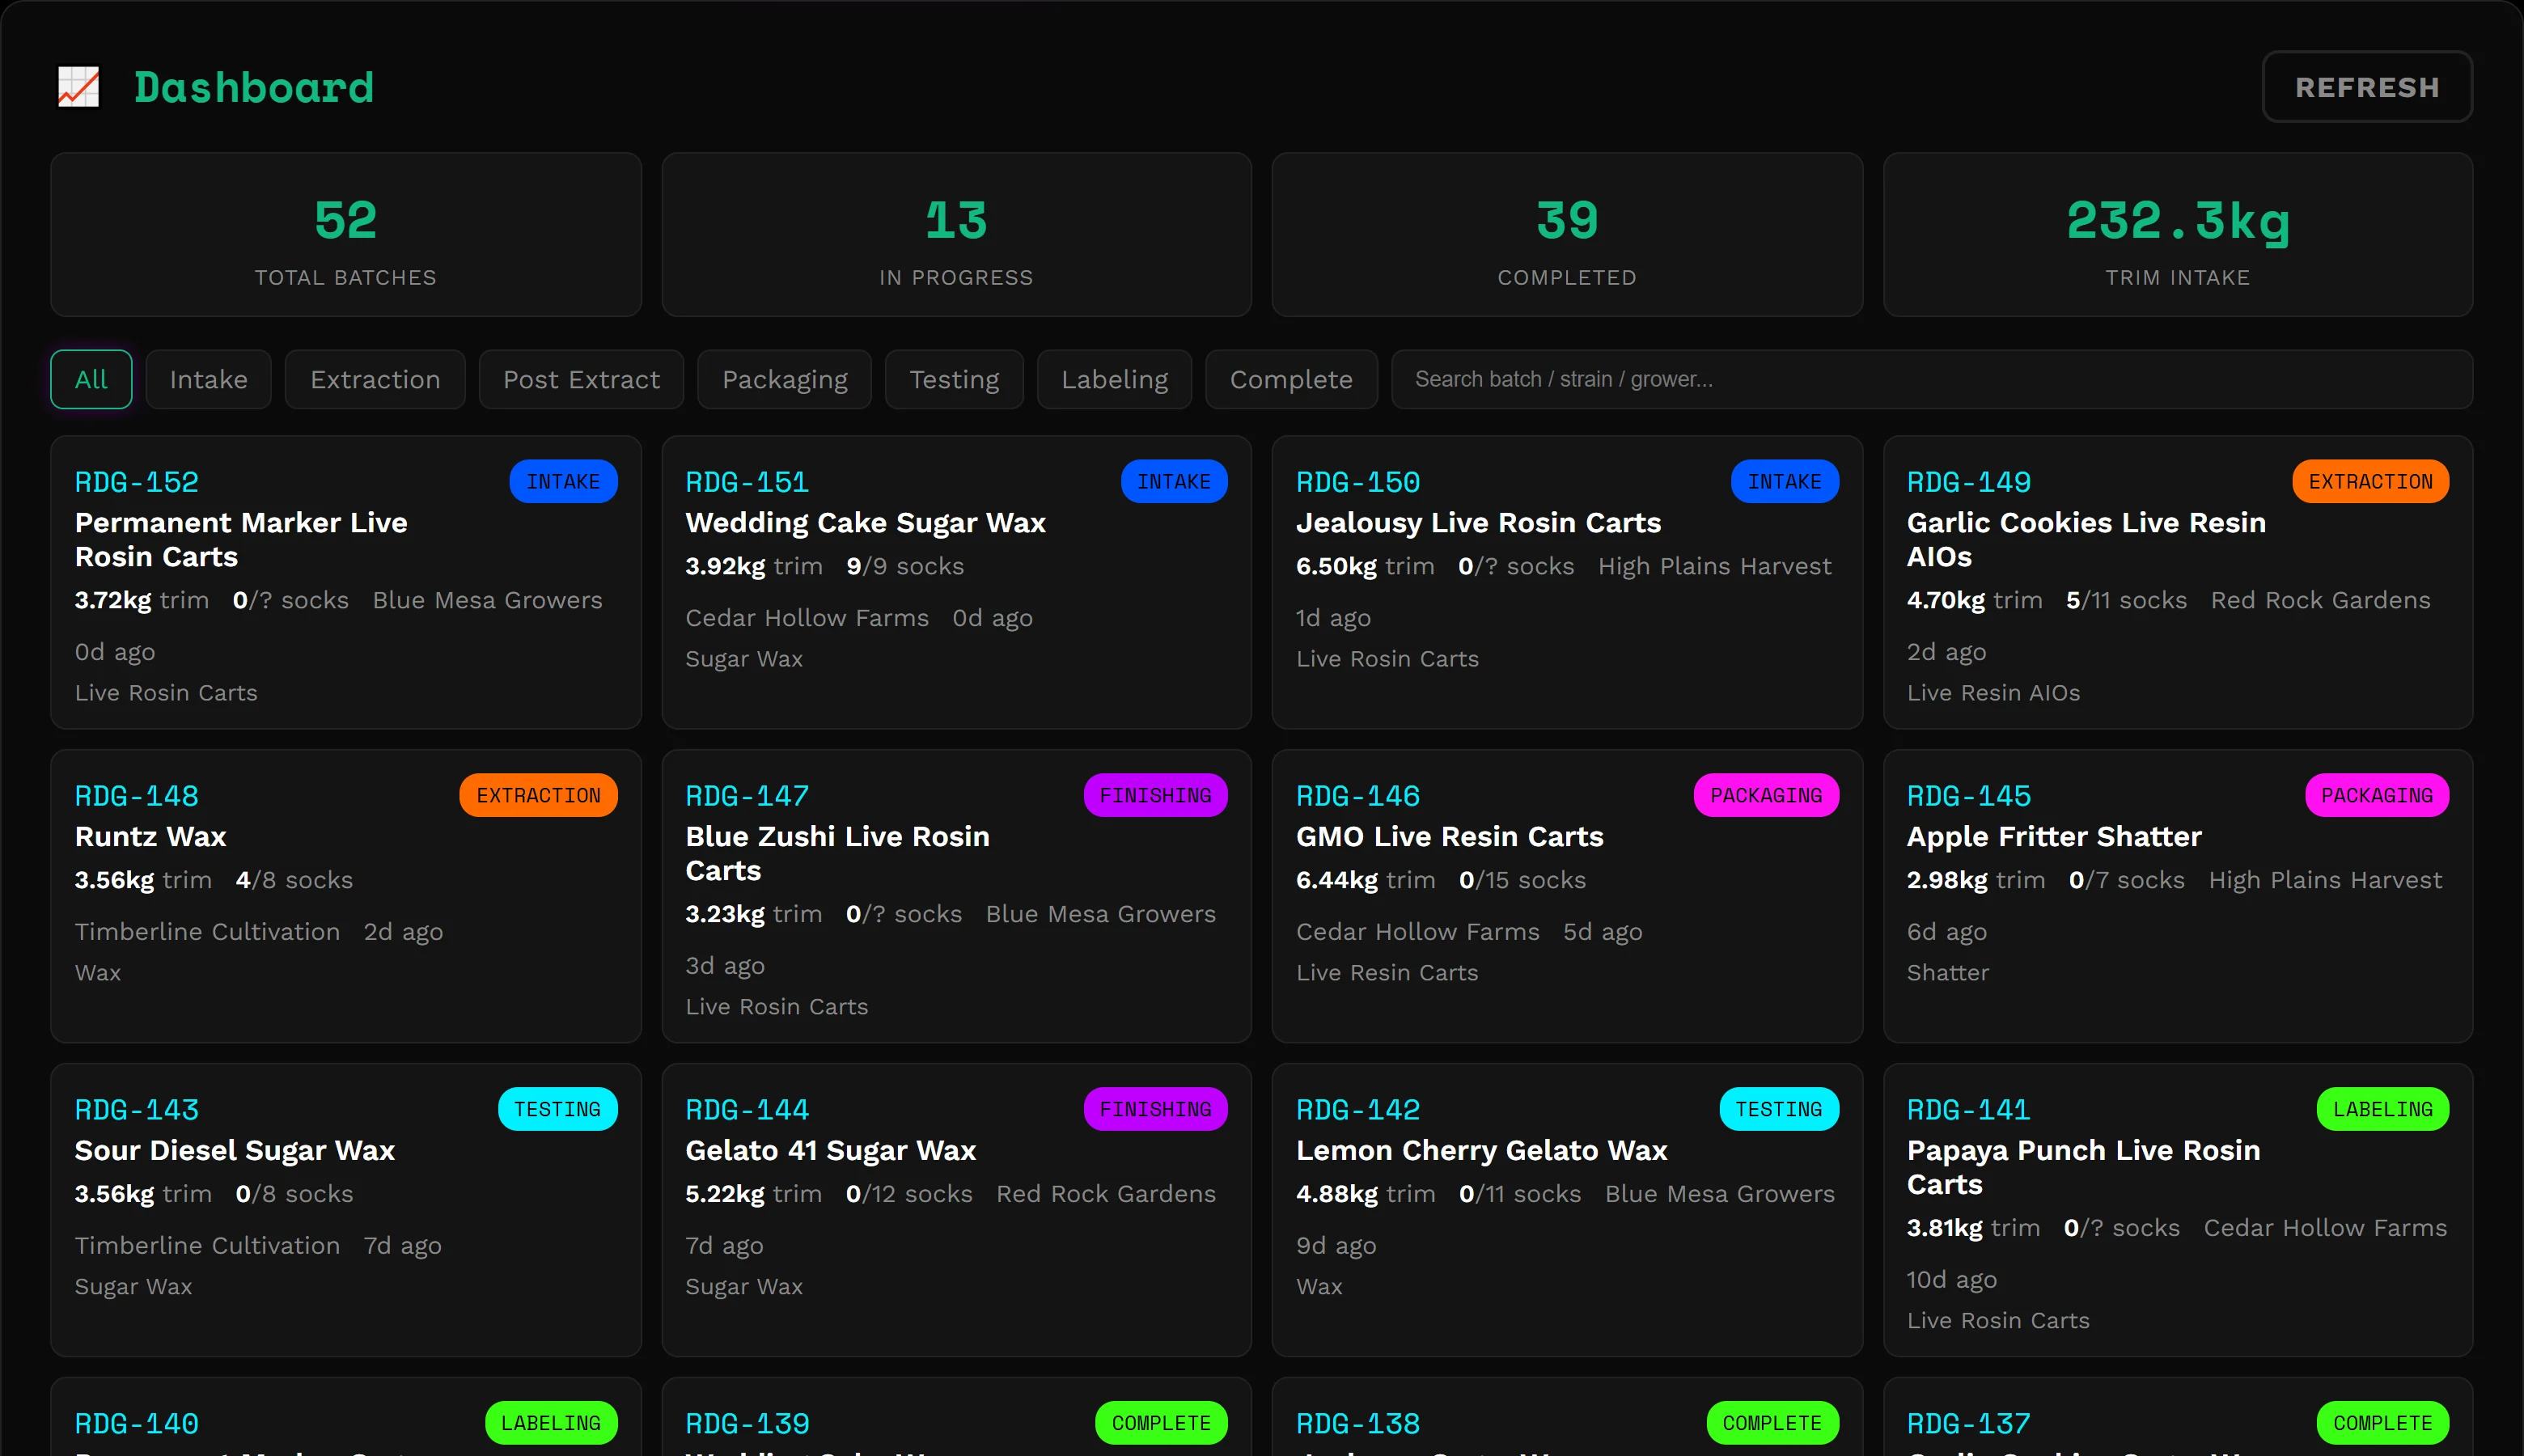Click the Dashboard chart icon
The image size is (2524, 1456).
point(78,87)
